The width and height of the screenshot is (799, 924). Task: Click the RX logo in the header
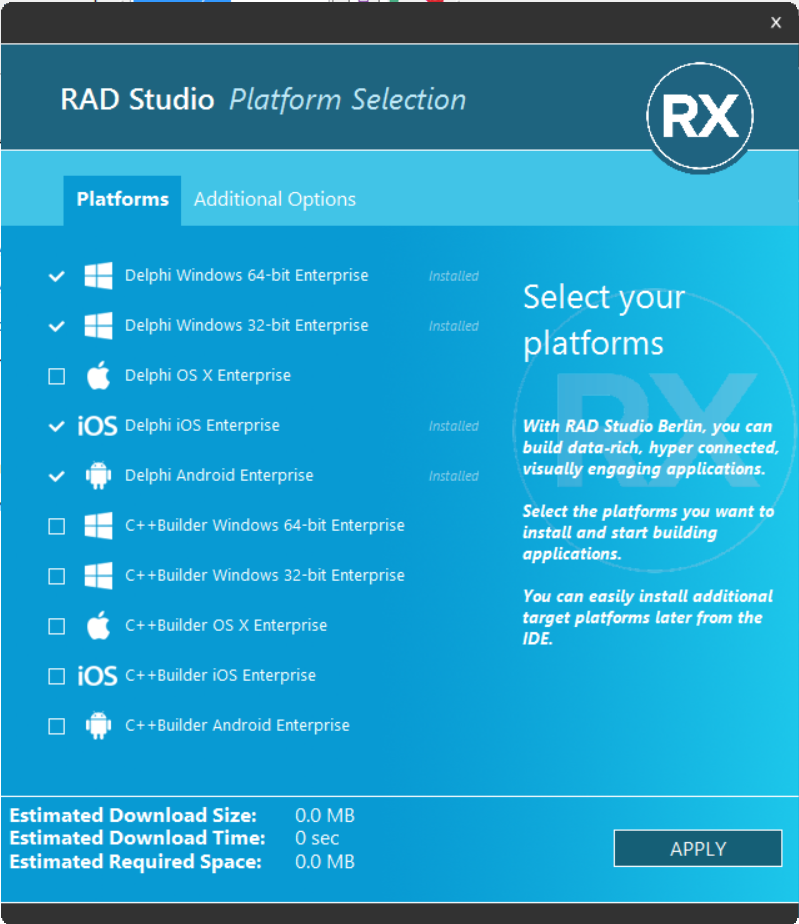700,116
